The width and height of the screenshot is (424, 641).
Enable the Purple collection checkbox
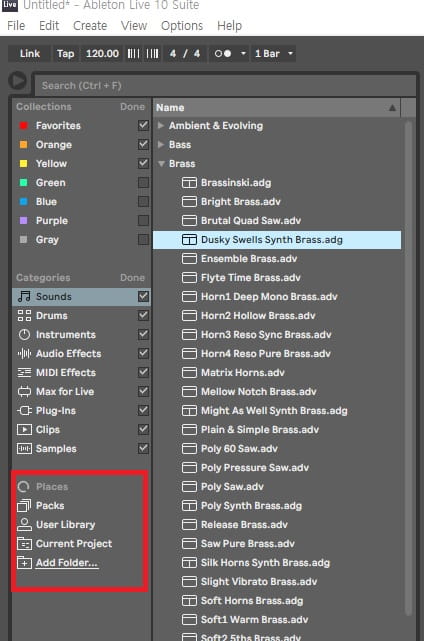tap(143, 220)
